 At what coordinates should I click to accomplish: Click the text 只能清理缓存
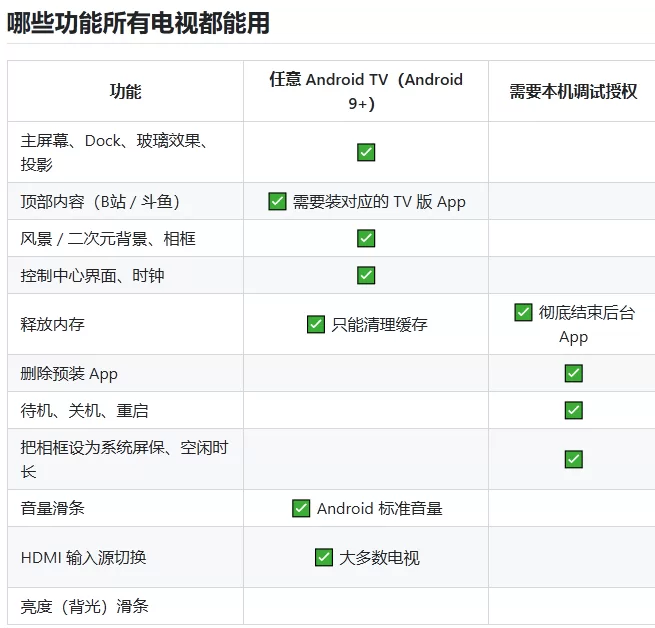(x=379, y=325)
